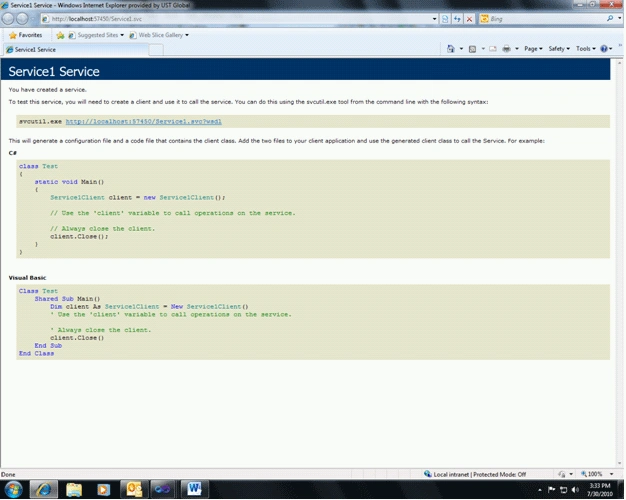Image resolution: width=626 pixels, height=500 pixels.
Task: Expand the address bar history dropdown
Action: [x=434, y=19]
